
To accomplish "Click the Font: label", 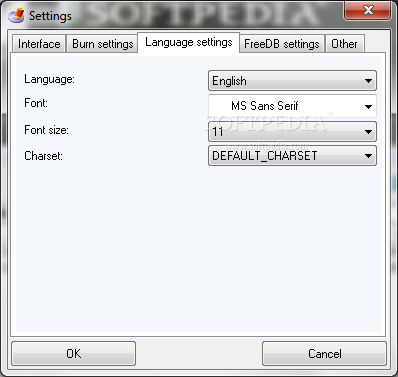I will [x=36, y=103].
